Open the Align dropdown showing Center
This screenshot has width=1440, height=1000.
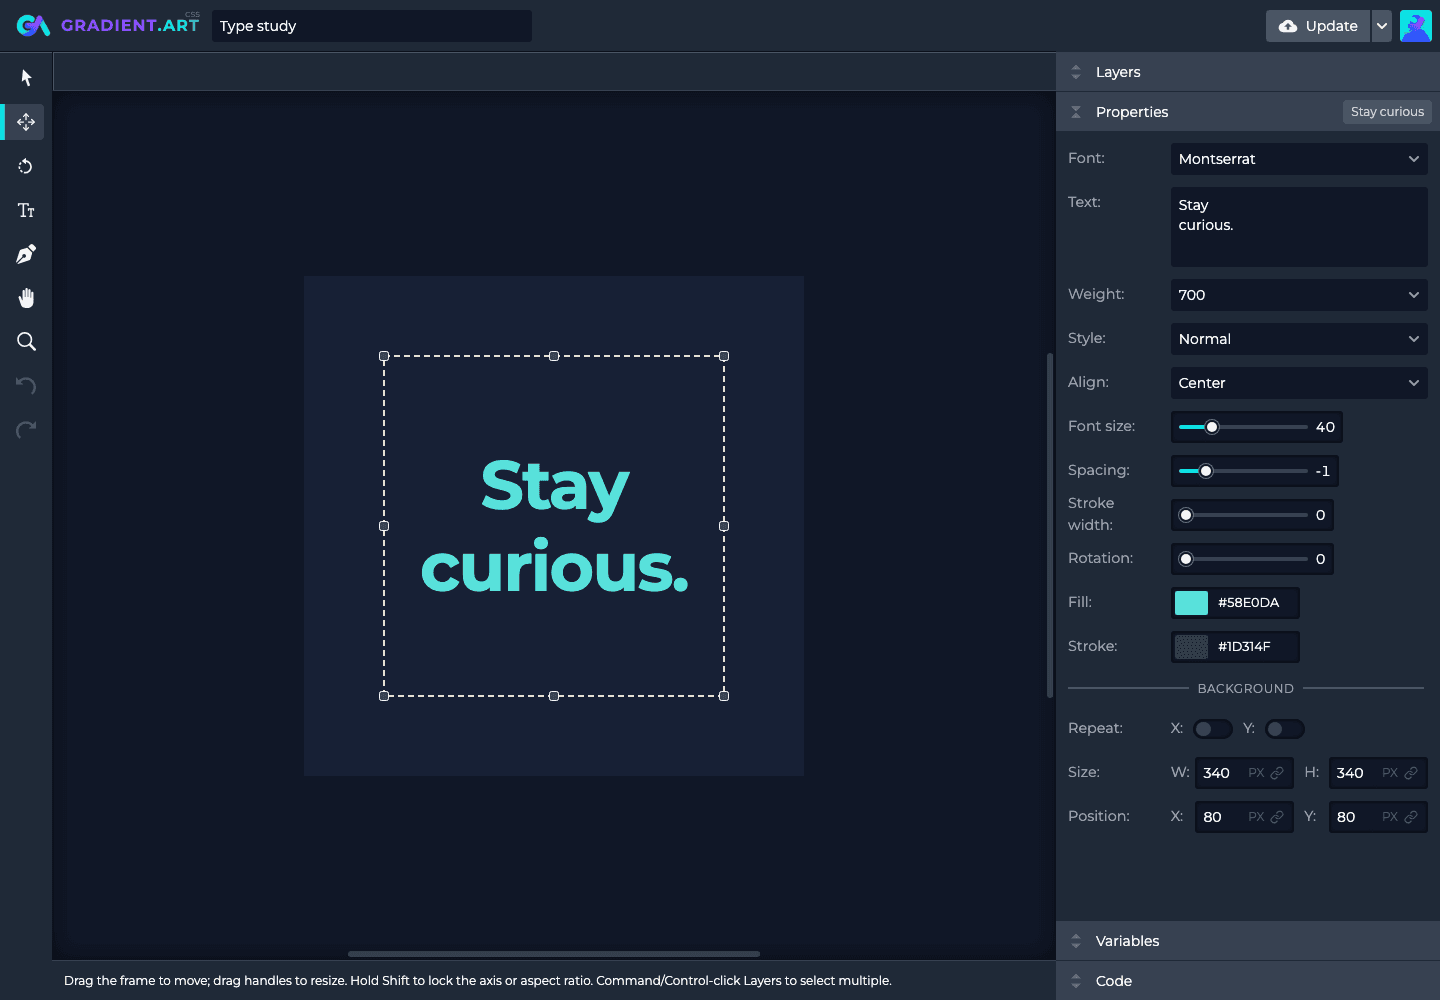coord(1299,383)
